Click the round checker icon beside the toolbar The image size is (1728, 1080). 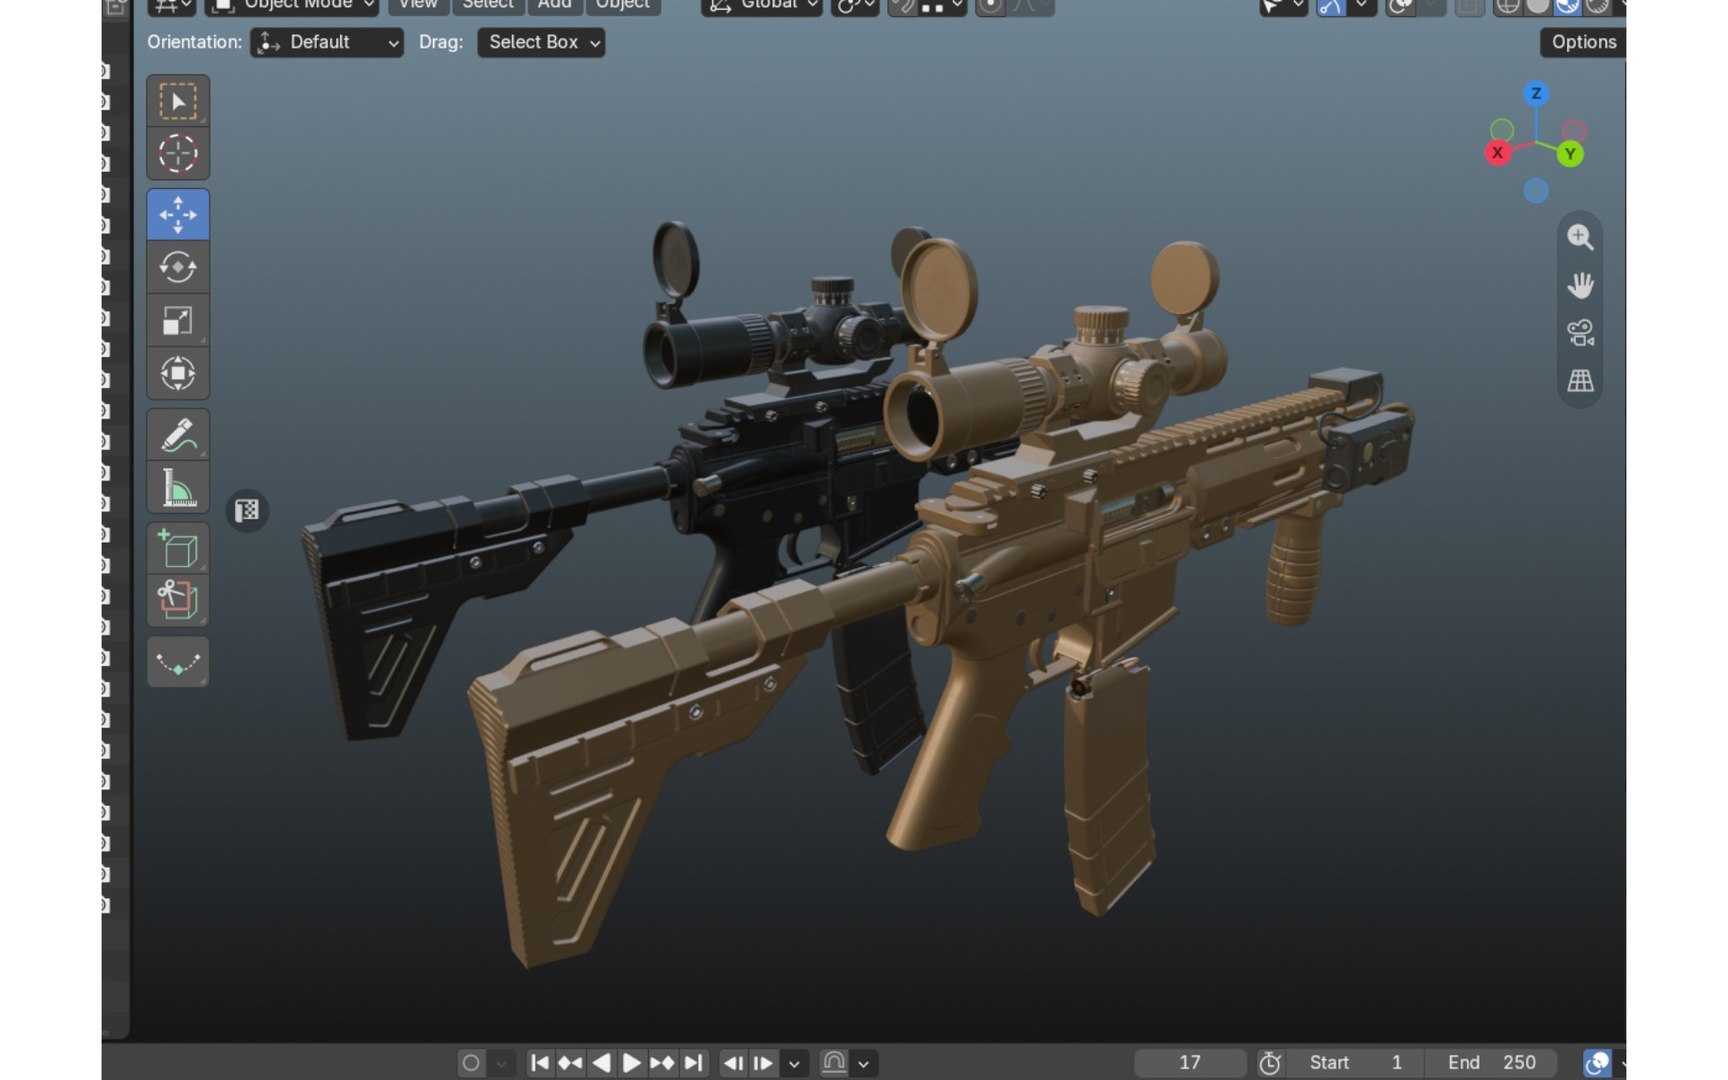pos(247,511)
